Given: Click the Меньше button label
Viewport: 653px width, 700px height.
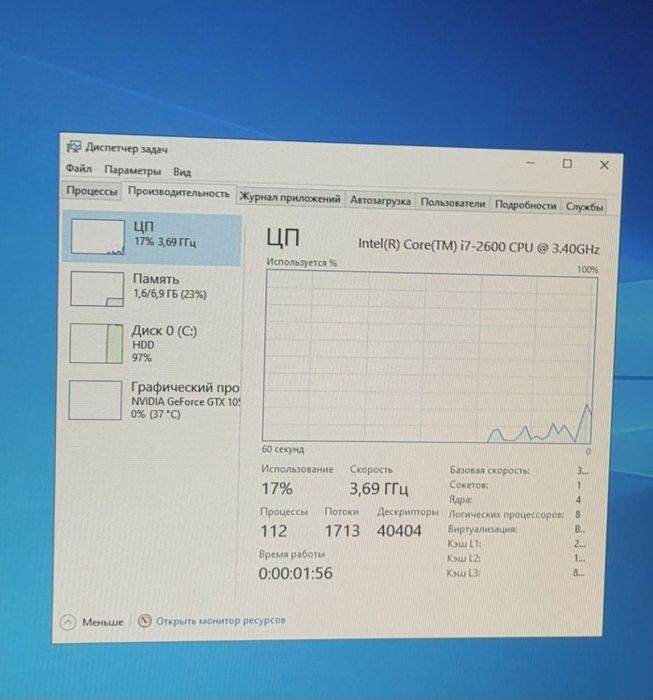Looking at the screenshot, I should (103, 622).
